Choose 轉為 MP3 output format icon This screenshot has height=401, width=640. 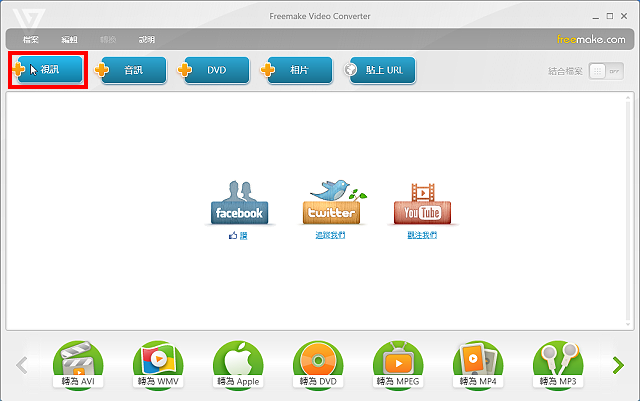558,365
